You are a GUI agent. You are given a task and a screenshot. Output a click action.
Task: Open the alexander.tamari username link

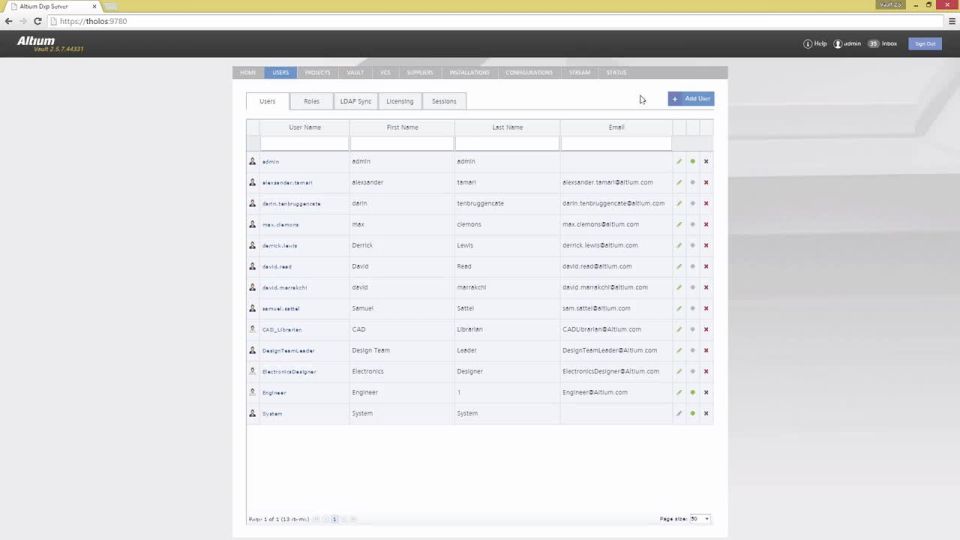tap(287, 183)
